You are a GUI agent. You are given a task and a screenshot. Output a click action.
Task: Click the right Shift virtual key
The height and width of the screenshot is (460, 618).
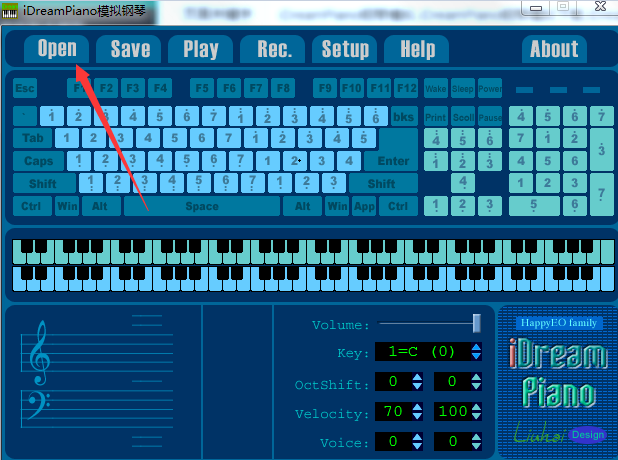(x=383, y=183)
